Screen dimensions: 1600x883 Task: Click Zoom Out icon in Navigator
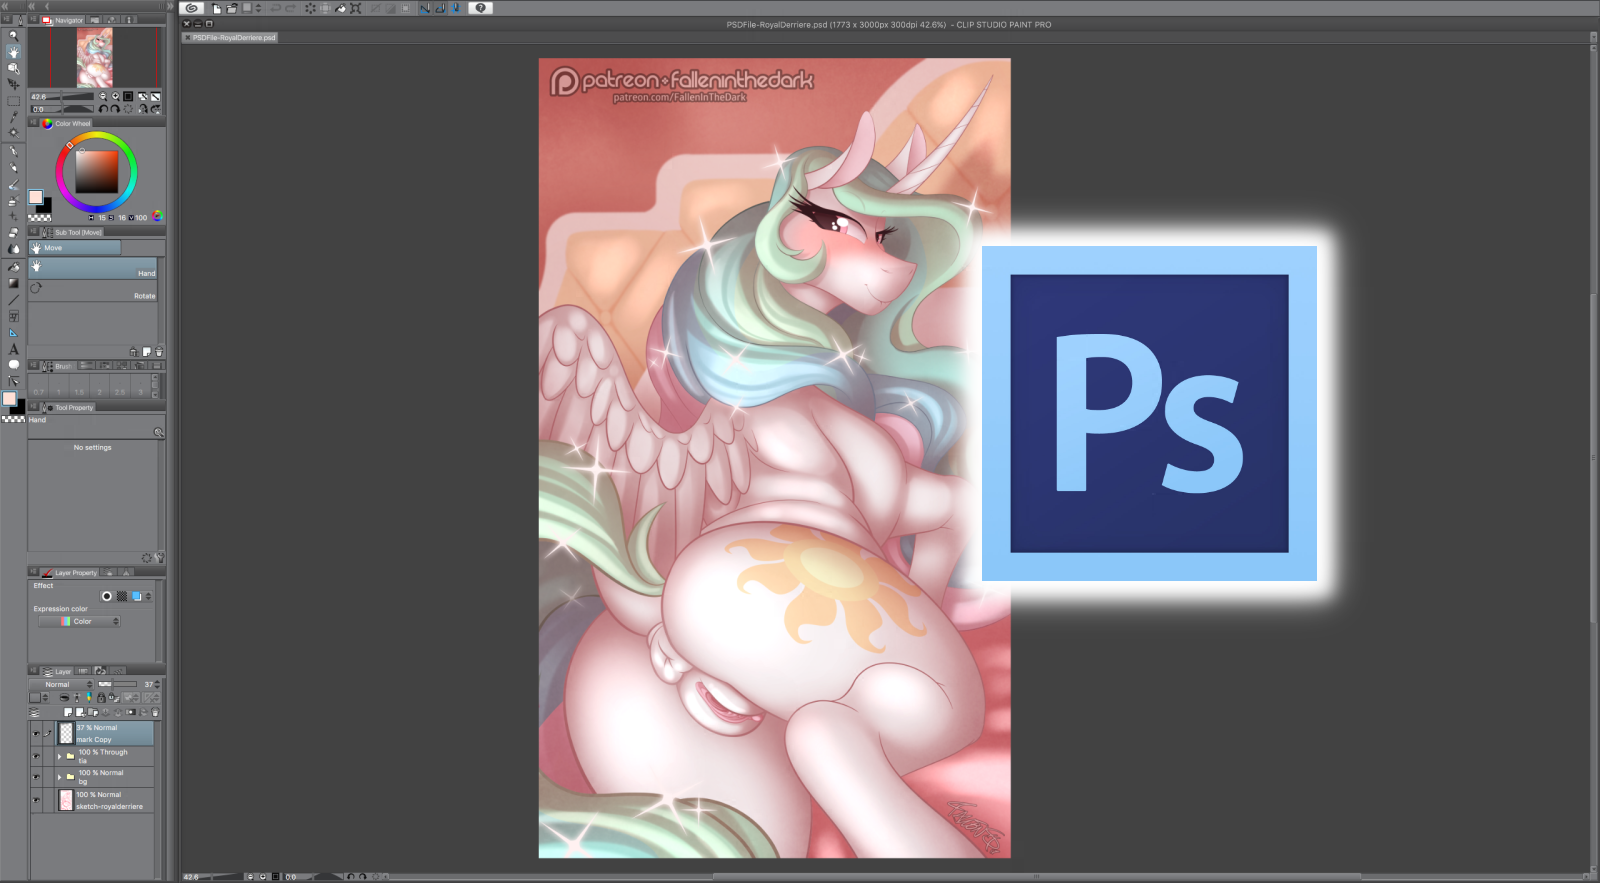102,97
